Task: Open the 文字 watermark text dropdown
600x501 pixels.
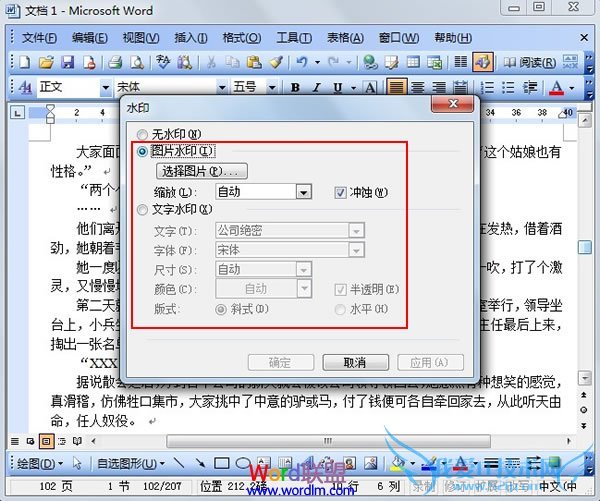Action: 356,231
